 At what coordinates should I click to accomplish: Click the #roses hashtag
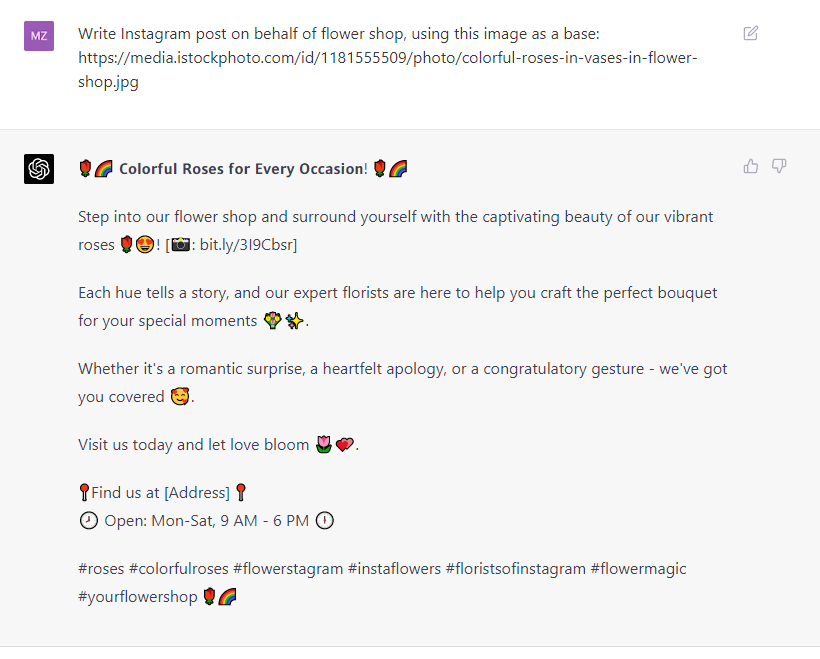coord(101,569)
